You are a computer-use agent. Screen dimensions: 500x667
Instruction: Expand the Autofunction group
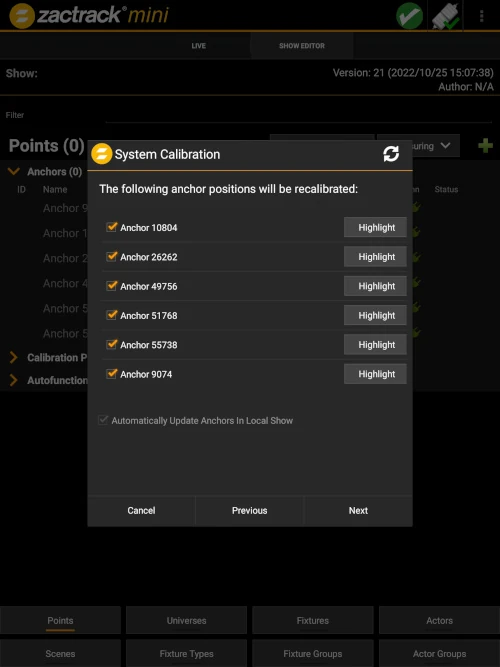pos(14,380)
